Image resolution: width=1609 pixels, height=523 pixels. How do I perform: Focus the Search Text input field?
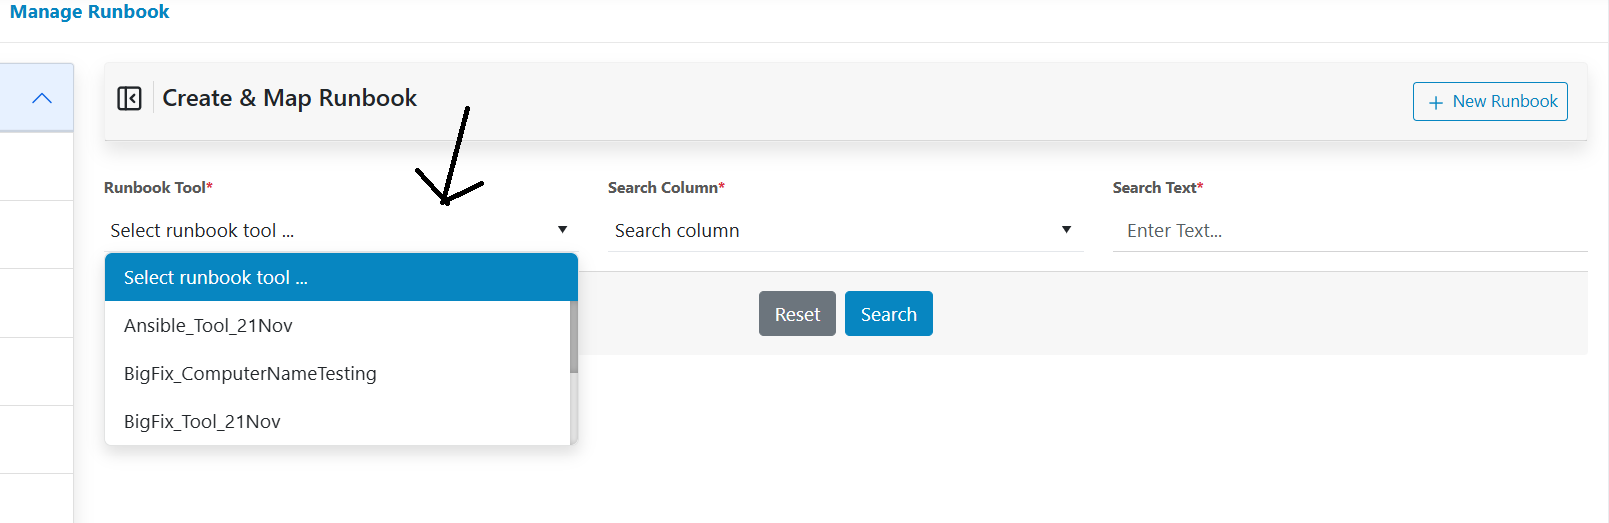coord(1348,231)
